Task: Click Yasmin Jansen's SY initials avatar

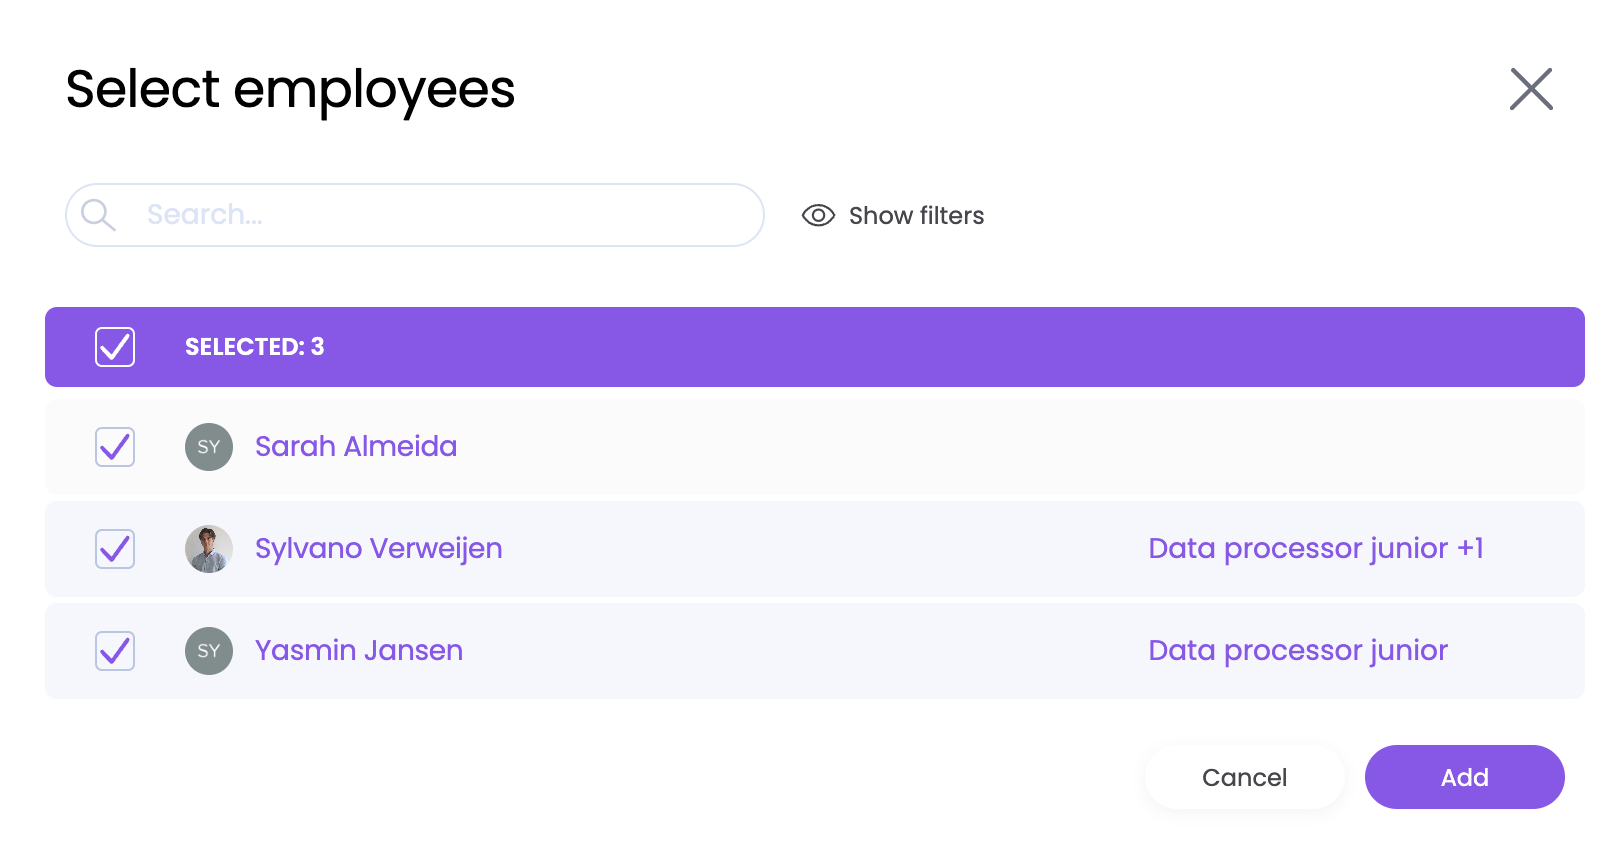Action: click(209, 651)
